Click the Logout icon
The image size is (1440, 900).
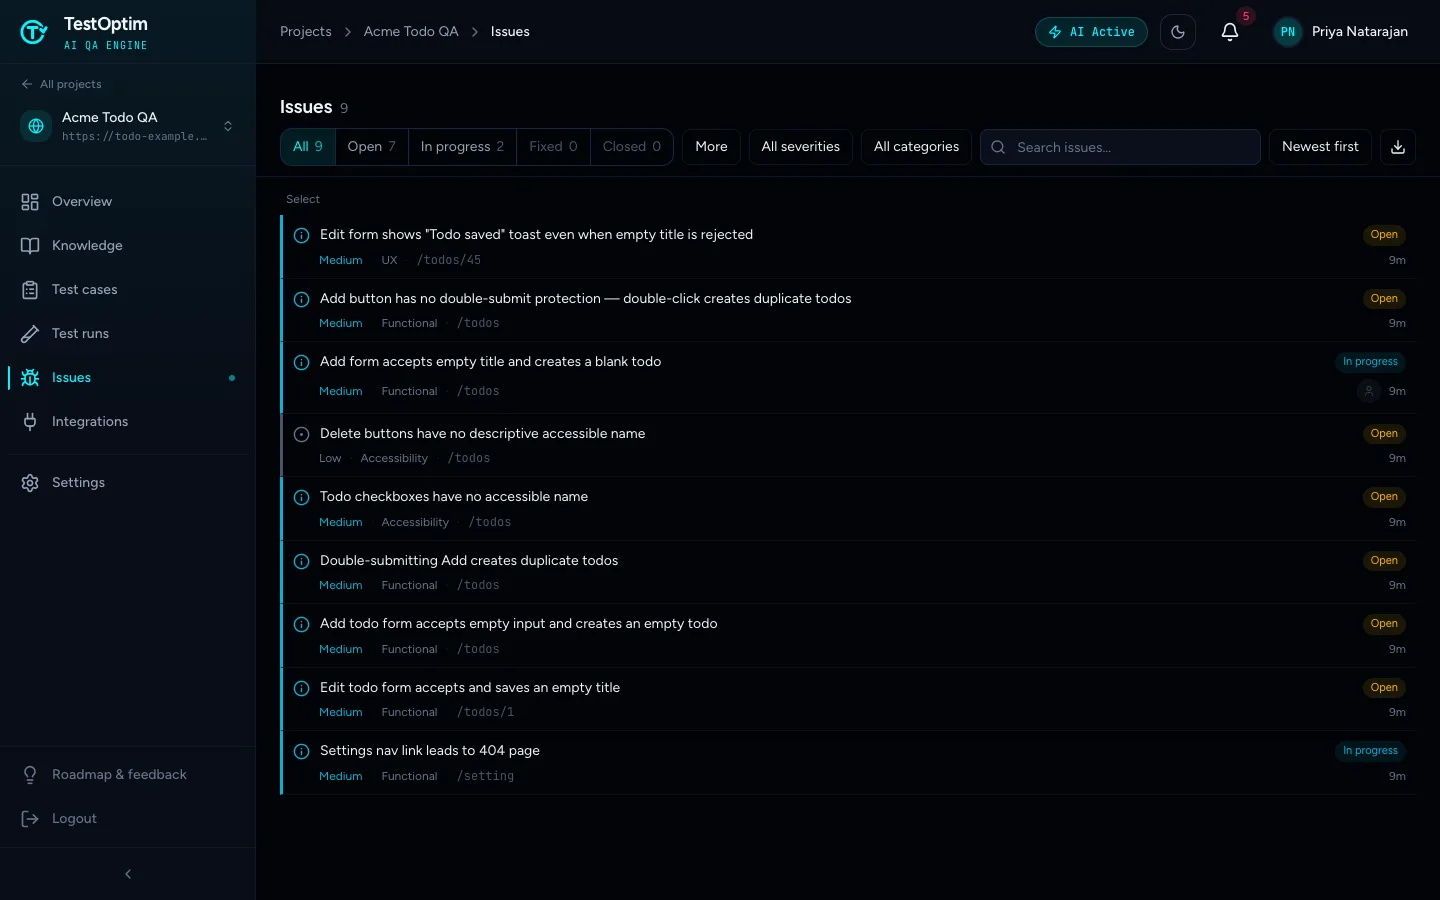[30, 818]
